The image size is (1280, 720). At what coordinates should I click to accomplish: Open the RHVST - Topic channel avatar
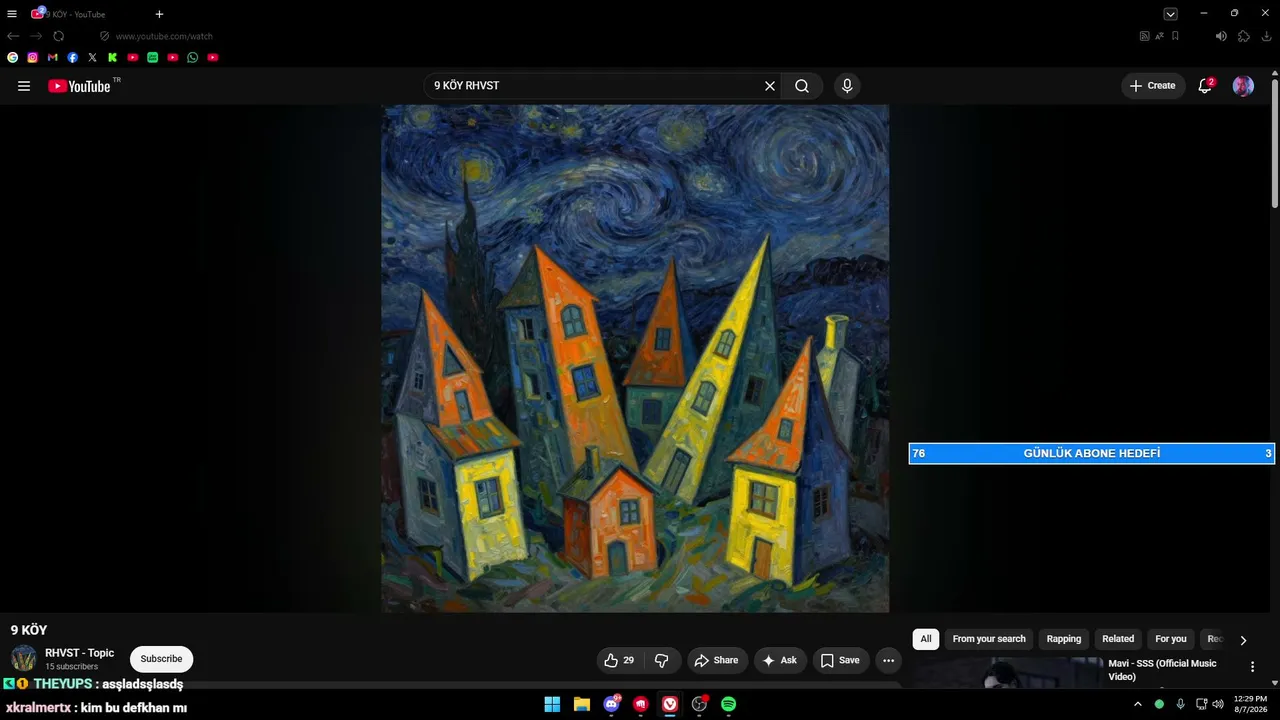point(24,659)
